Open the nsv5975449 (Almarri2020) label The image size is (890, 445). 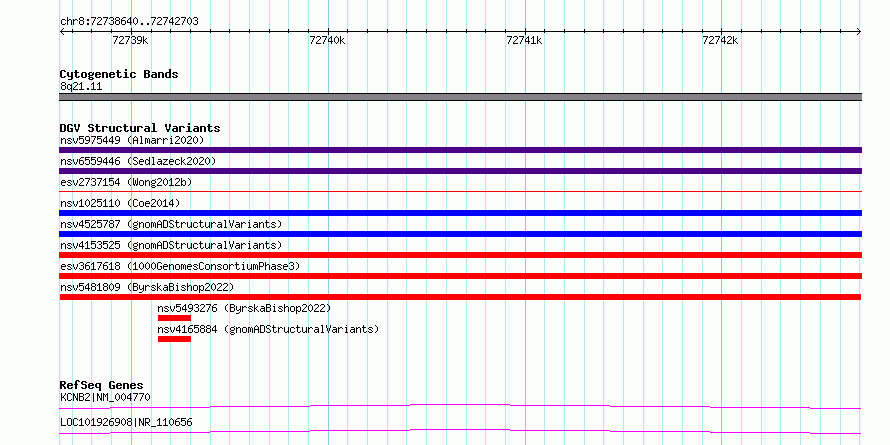point(132,140)
